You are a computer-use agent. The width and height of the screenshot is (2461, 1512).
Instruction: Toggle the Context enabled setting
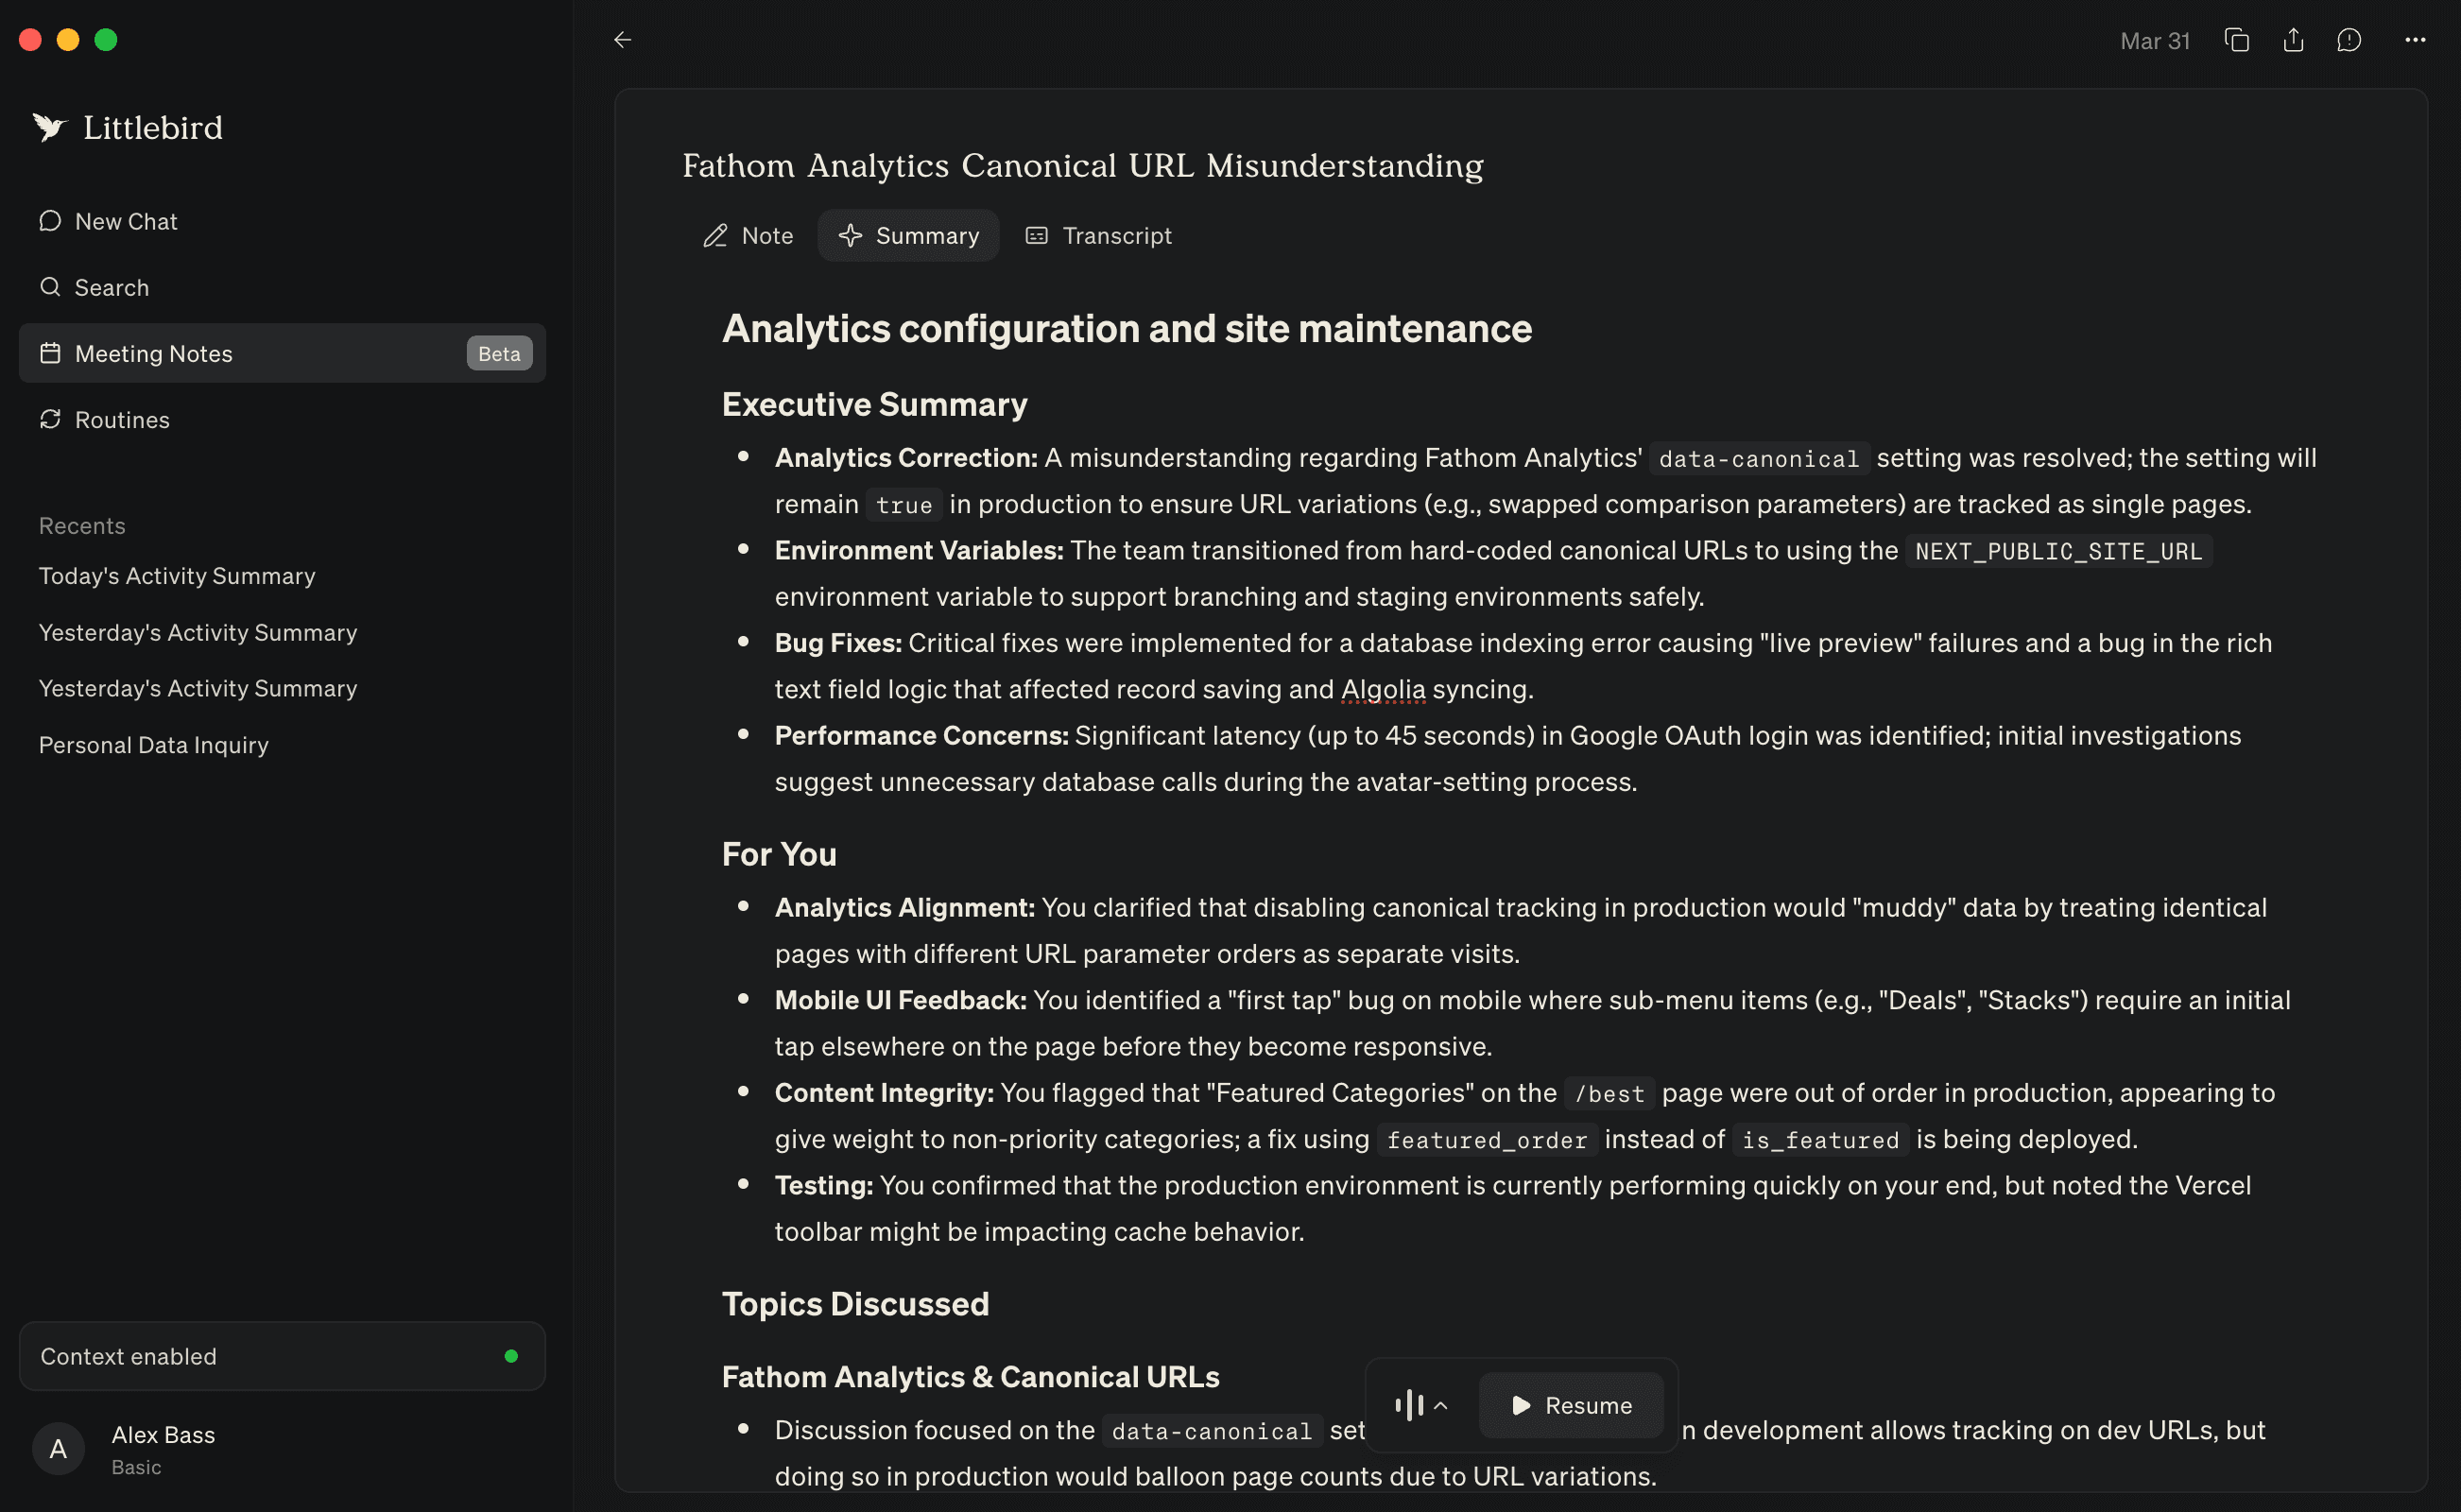pos(281,1356)
